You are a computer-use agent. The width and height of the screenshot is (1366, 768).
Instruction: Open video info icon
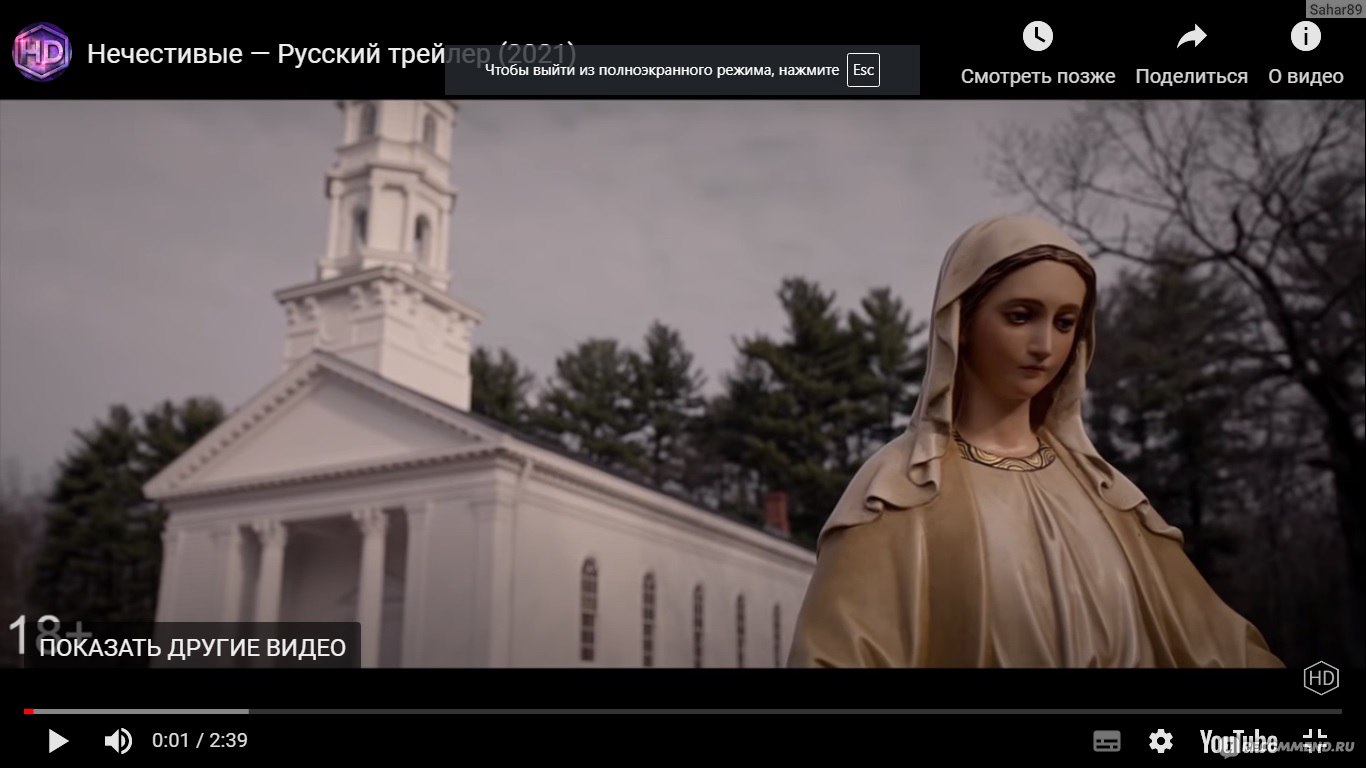[x=1305, y=37]
